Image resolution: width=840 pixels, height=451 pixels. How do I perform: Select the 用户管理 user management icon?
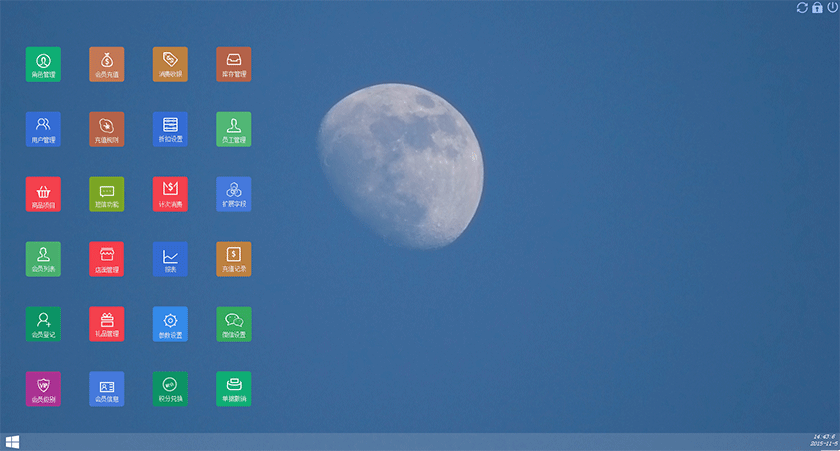tap(43, 129)
